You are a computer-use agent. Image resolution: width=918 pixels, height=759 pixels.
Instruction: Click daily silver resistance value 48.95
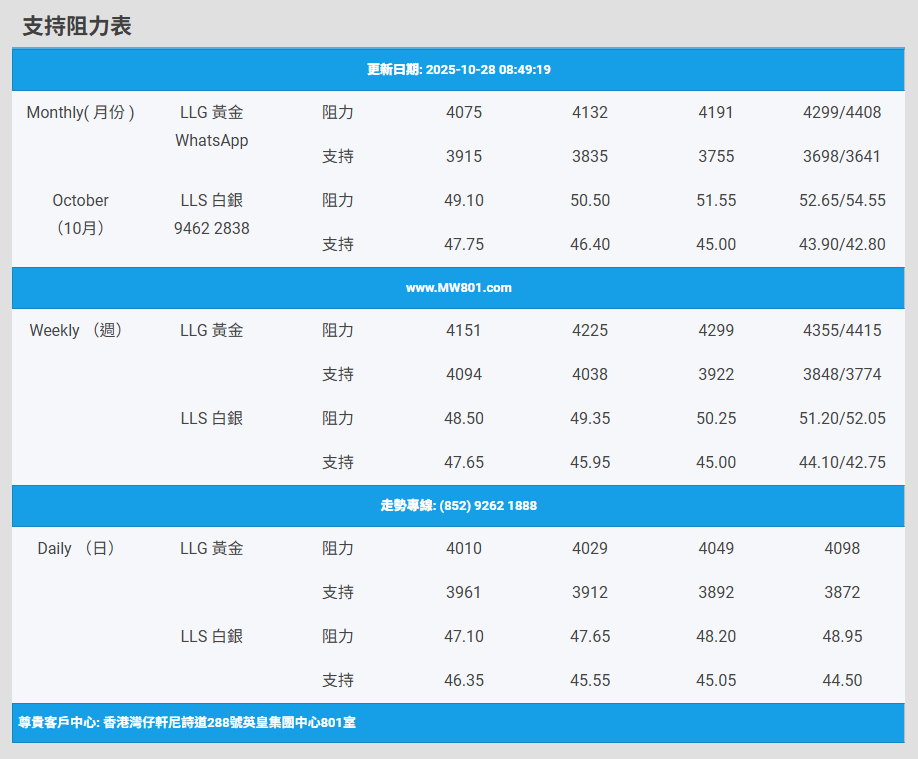(x=842, y=637)
